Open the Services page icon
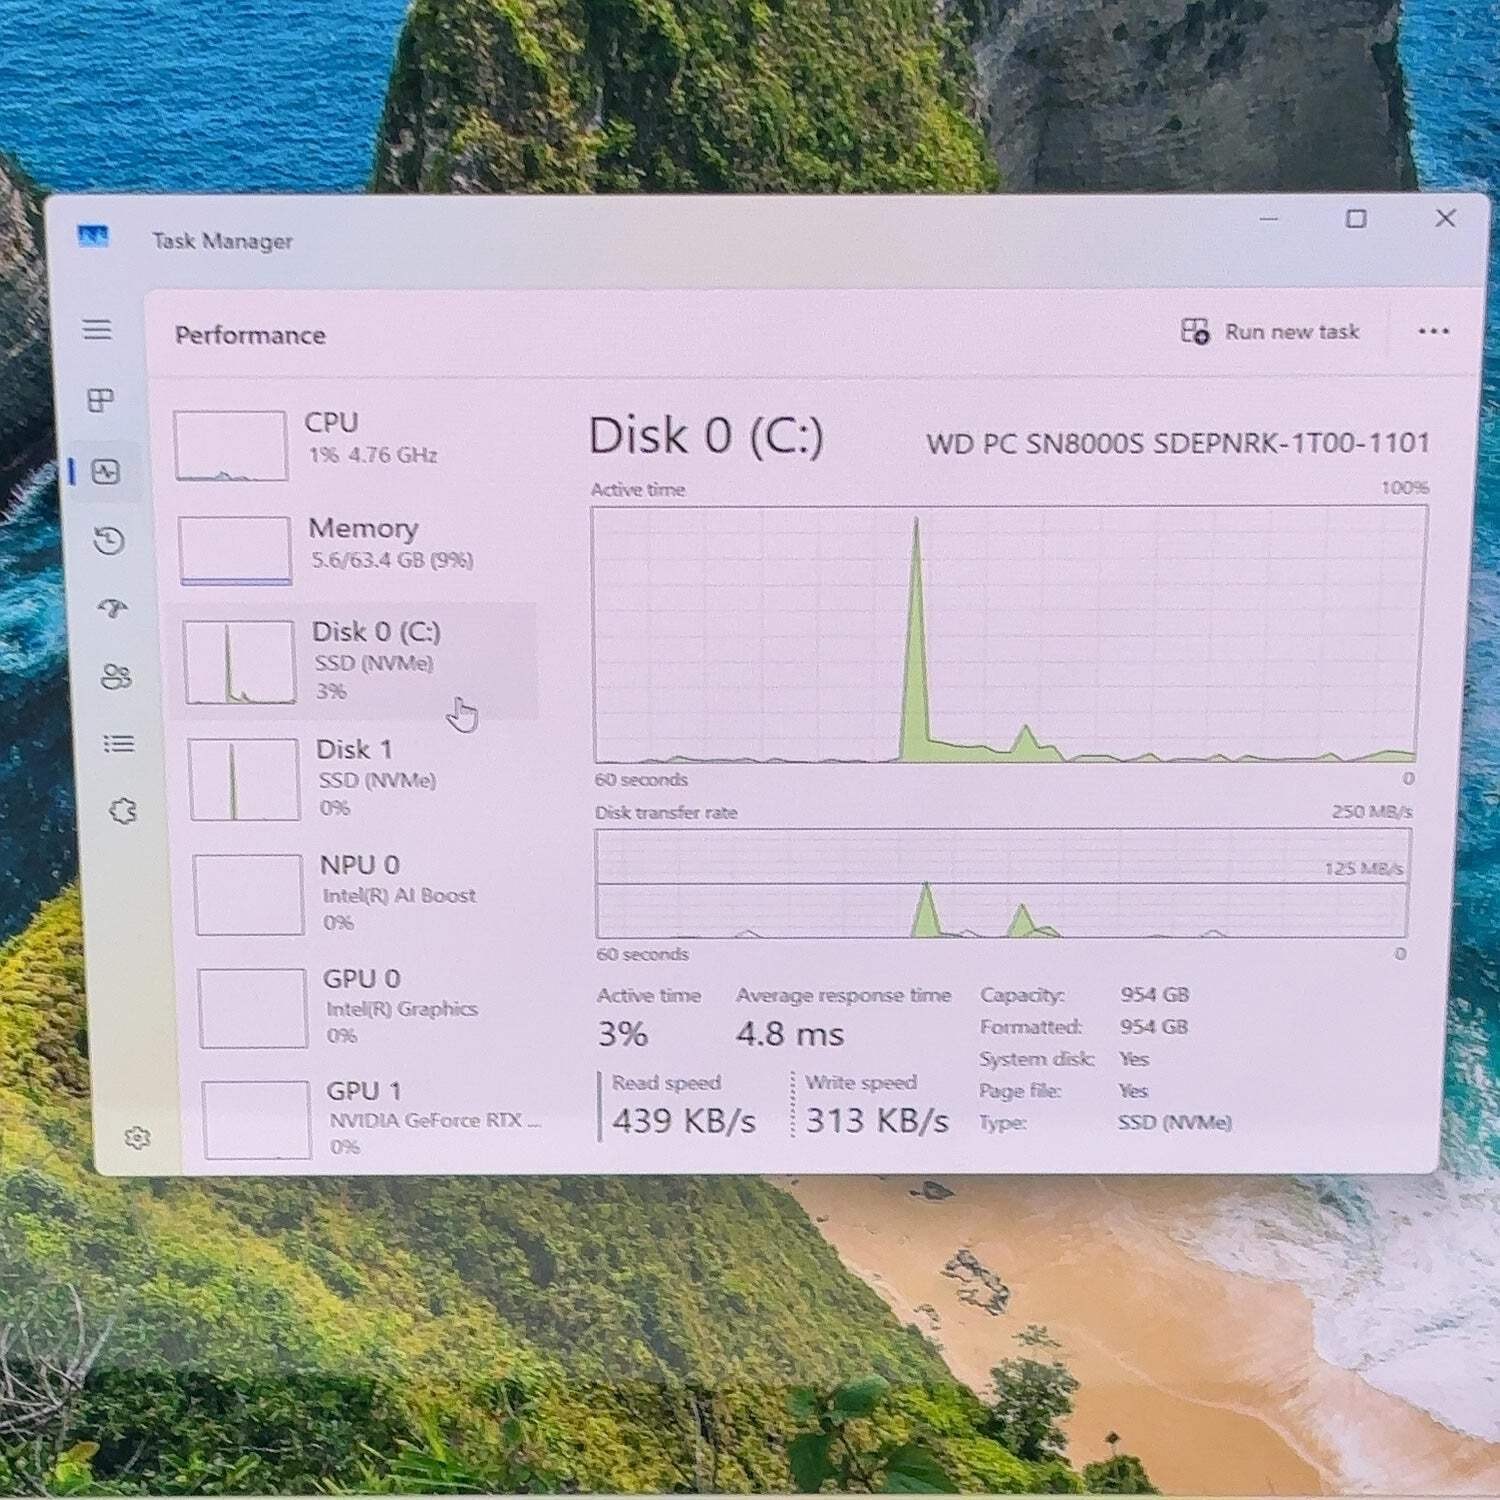Image resolution: width=1500 pixels, height=1500 pixels. point(123,811)
